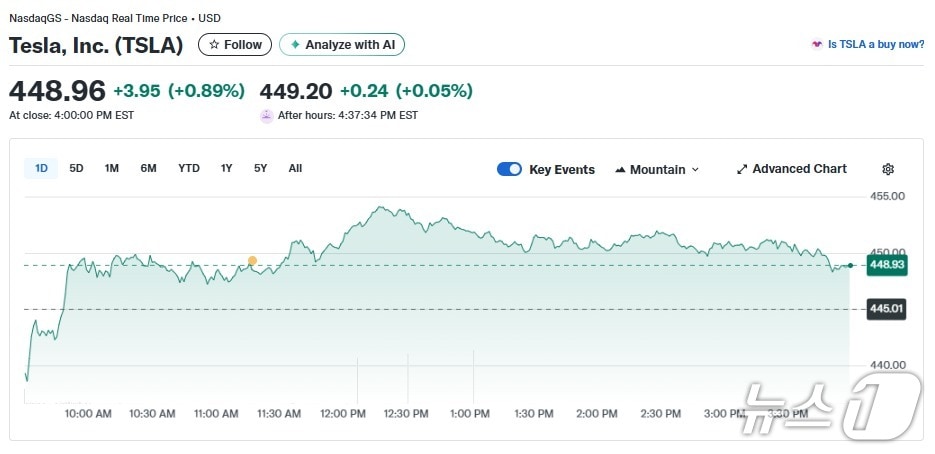Click the yellow key event dot on chart

coord(252,261)
